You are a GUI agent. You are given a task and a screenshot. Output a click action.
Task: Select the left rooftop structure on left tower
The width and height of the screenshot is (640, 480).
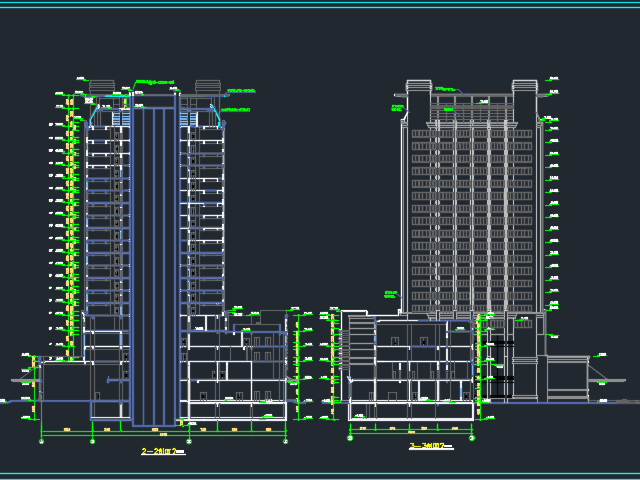101,87
